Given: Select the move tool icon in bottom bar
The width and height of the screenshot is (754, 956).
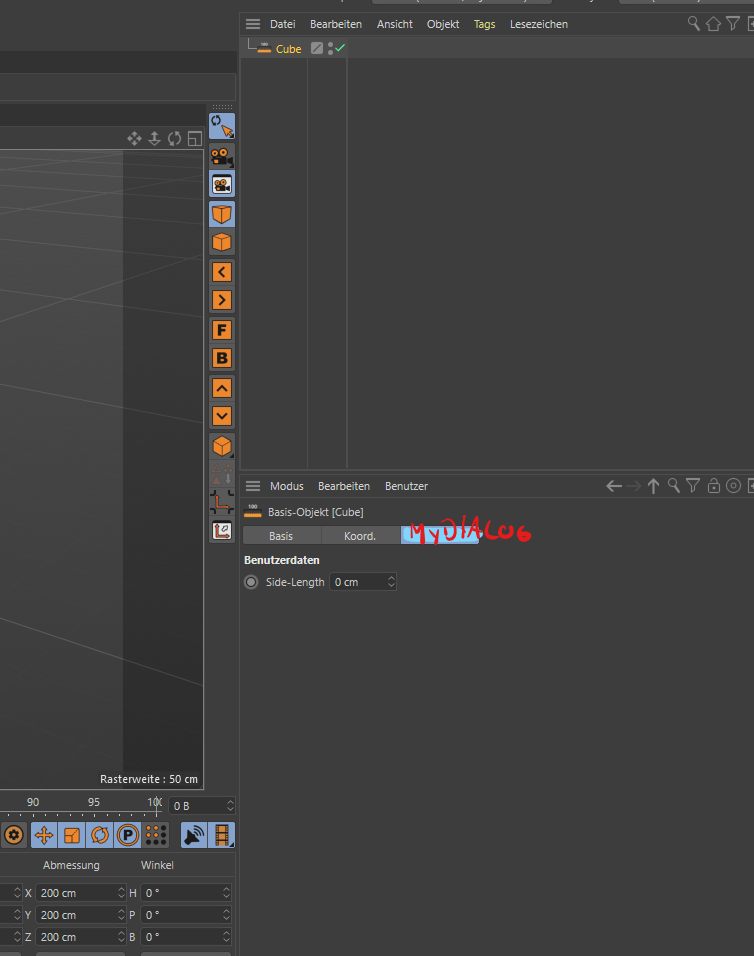Looking at the screenshot, I should coord(44,835).
